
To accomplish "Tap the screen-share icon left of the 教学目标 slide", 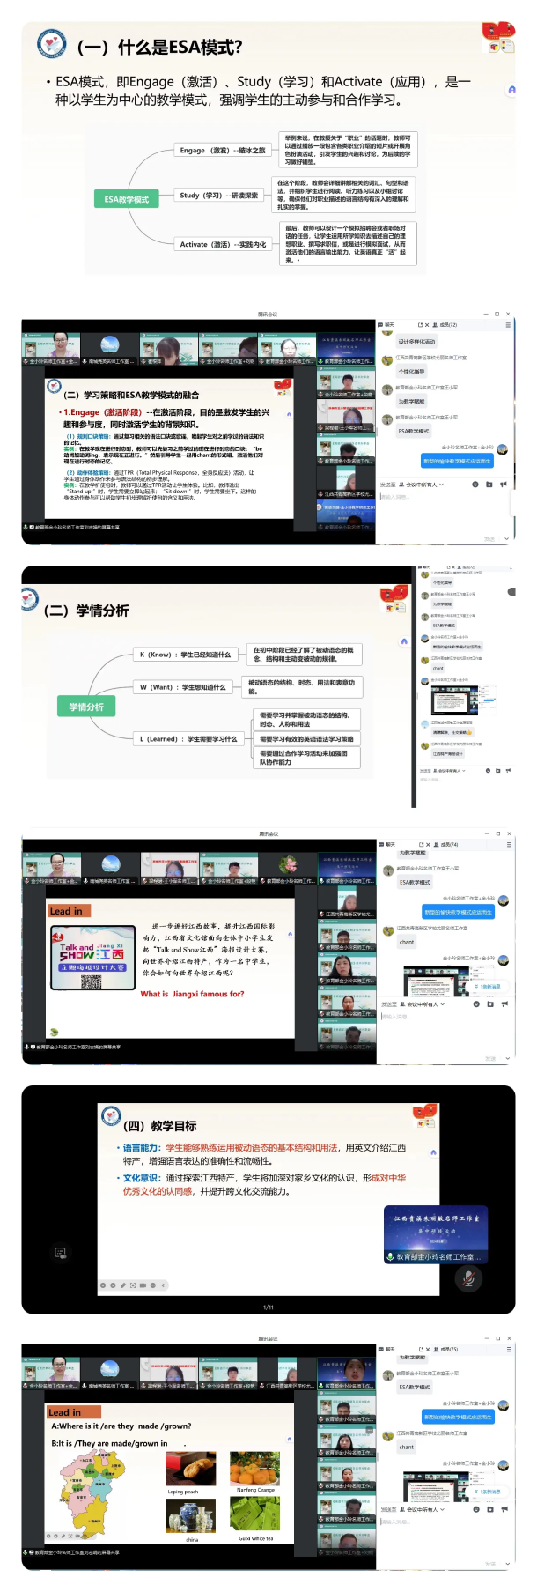I will pyautogui.click(x=60, y=1252).
